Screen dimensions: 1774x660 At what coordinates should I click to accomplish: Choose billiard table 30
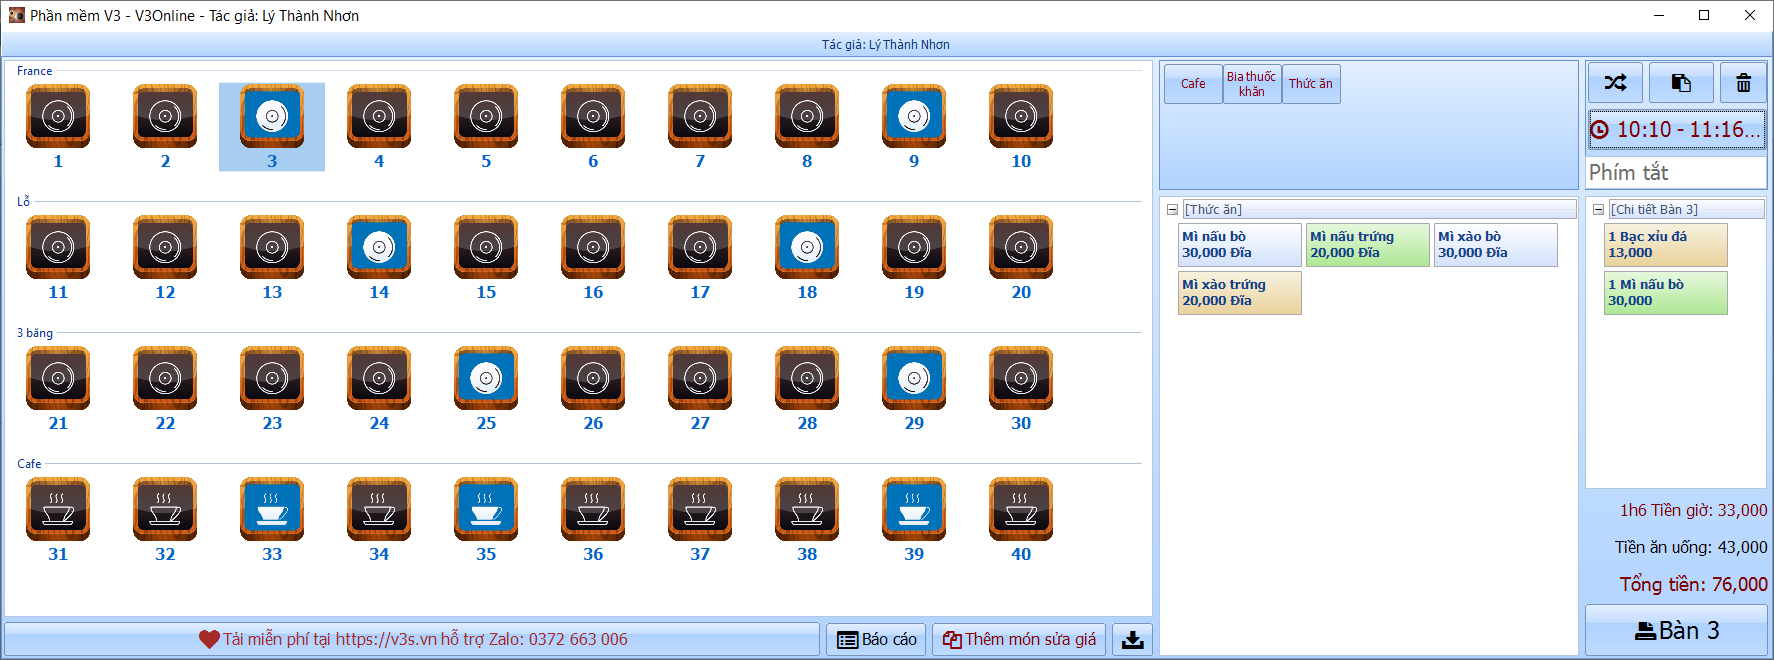(1021, 389)
